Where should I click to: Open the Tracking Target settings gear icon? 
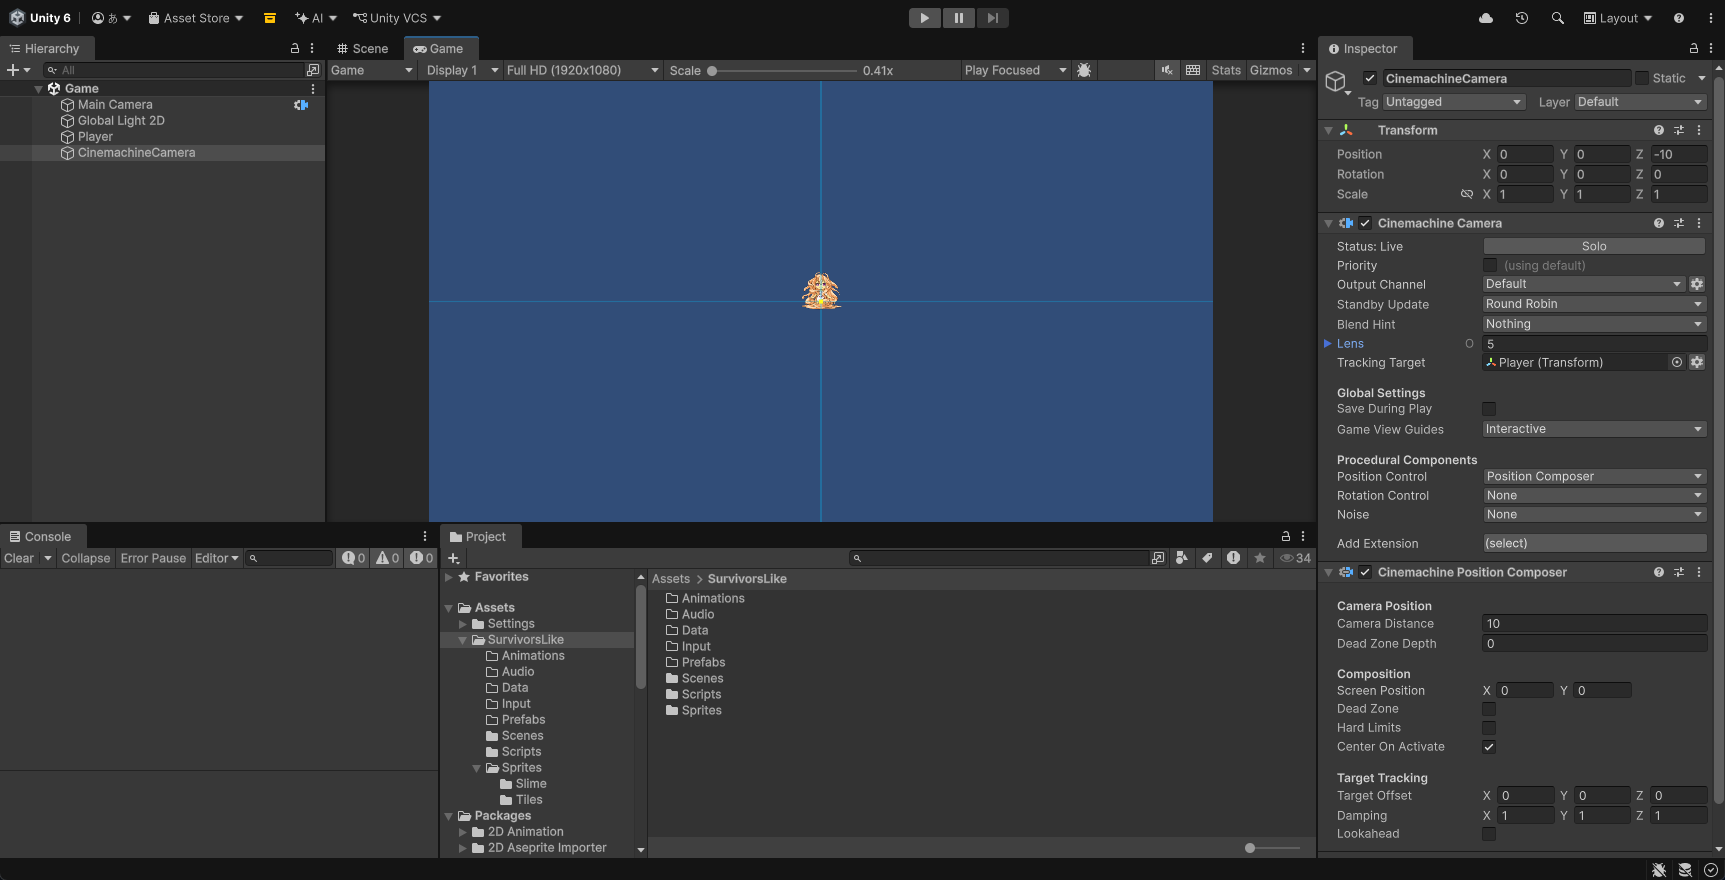(1697, 362)
